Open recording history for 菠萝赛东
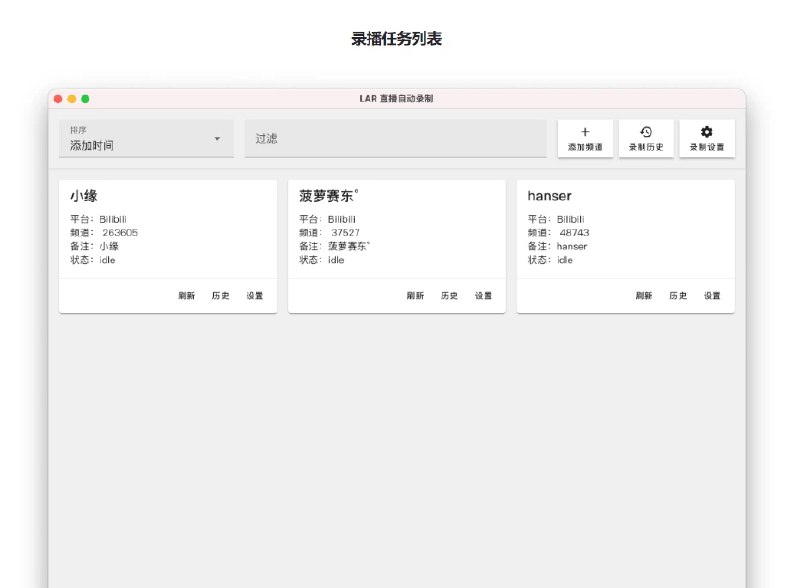 [x=450, y=296]
